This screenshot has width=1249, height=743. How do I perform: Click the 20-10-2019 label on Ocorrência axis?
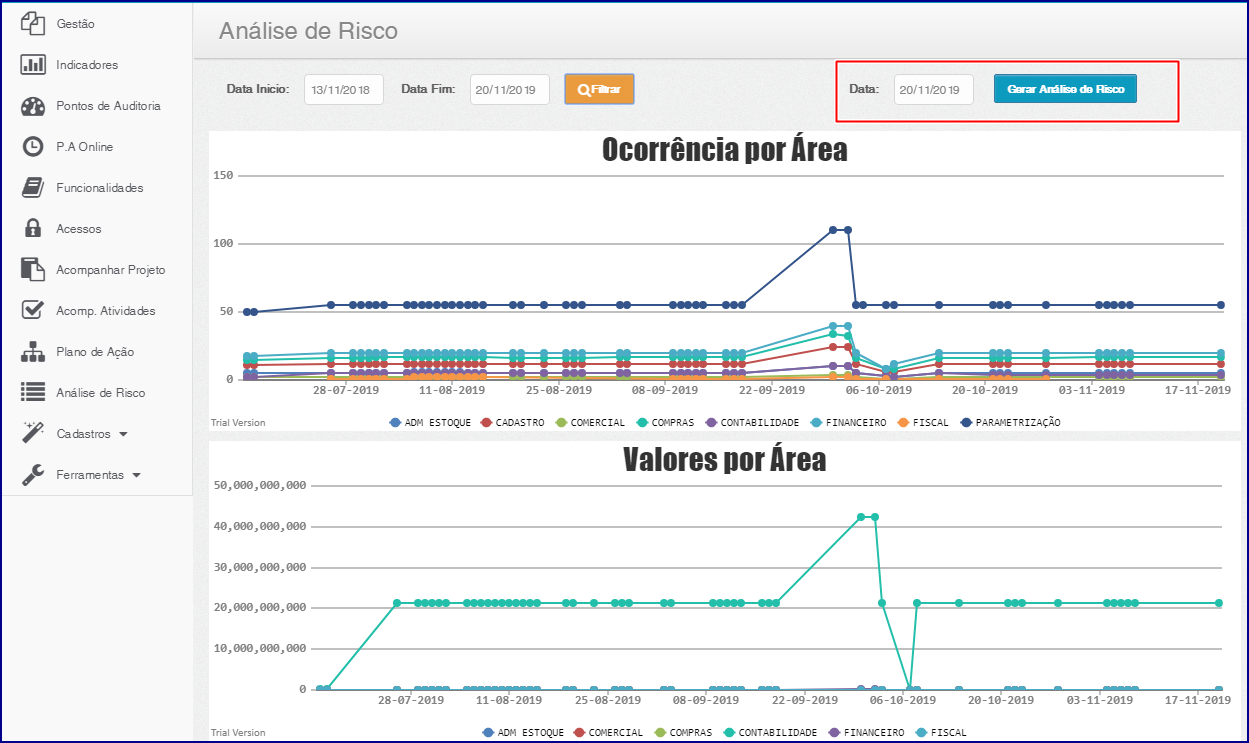pyautogui.click(x=984, y=392)
